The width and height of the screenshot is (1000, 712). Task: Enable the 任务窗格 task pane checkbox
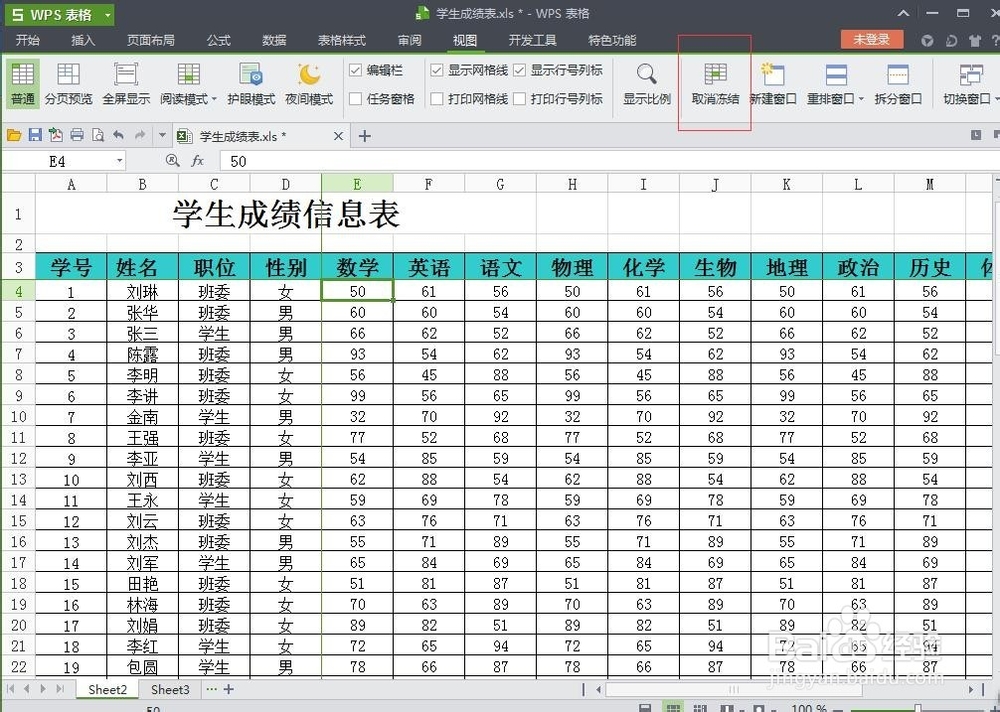pyautogui.click(x=356, y=98)
